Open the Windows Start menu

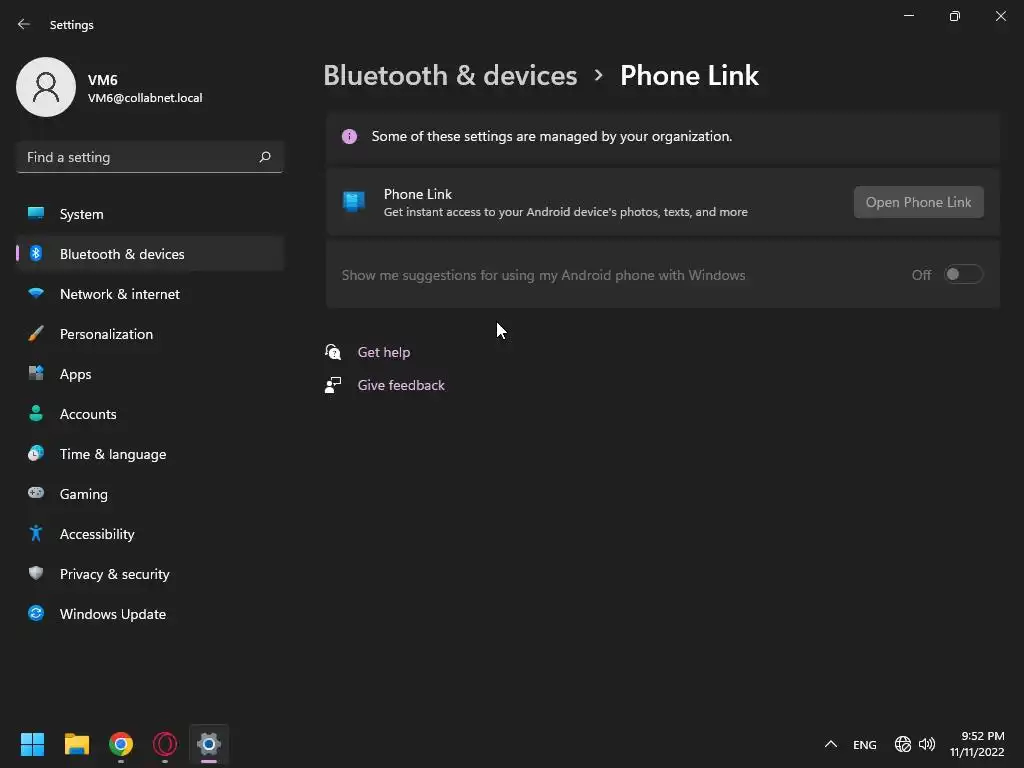[32, 744]
